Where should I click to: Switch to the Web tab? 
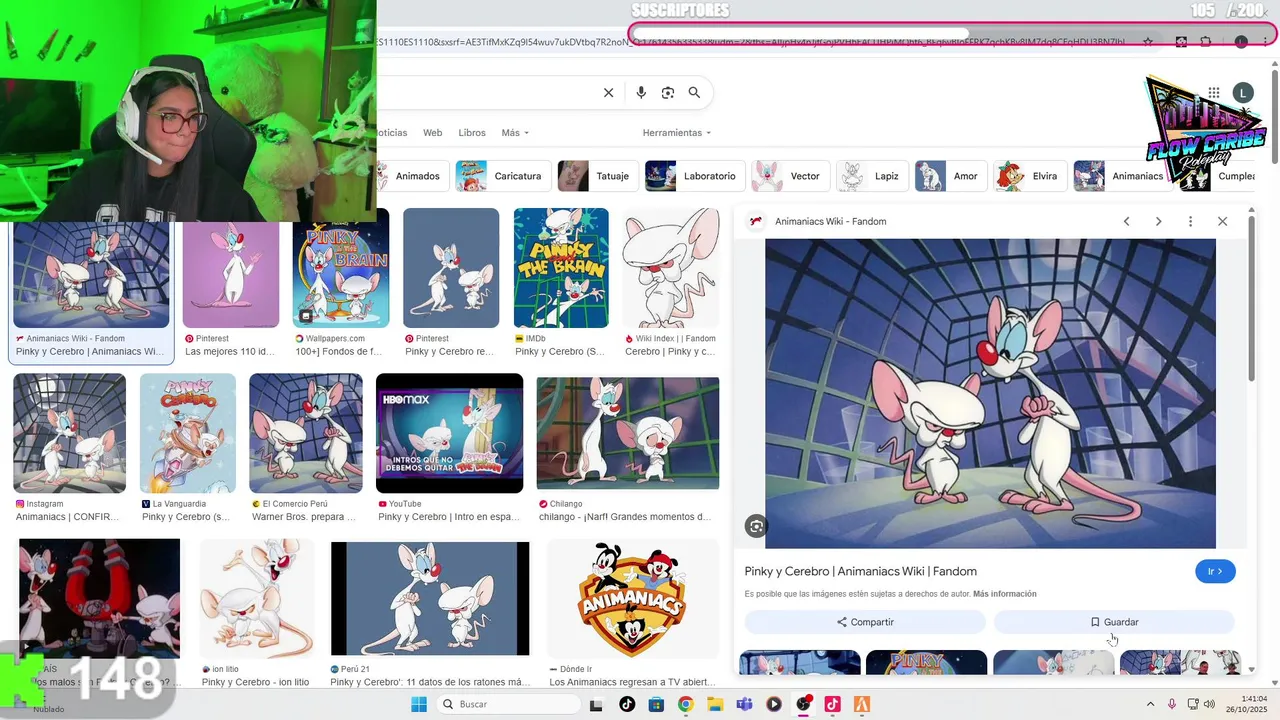coord(432,133)
